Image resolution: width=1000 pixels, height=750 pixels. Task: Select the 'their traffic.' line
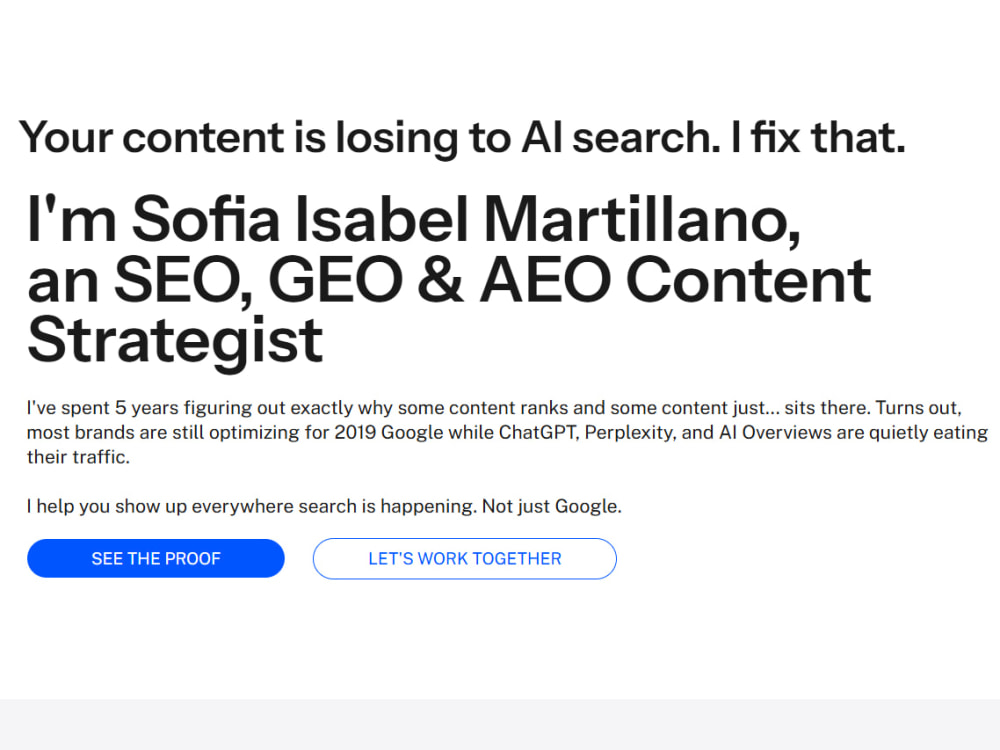(x=78, y=457)
